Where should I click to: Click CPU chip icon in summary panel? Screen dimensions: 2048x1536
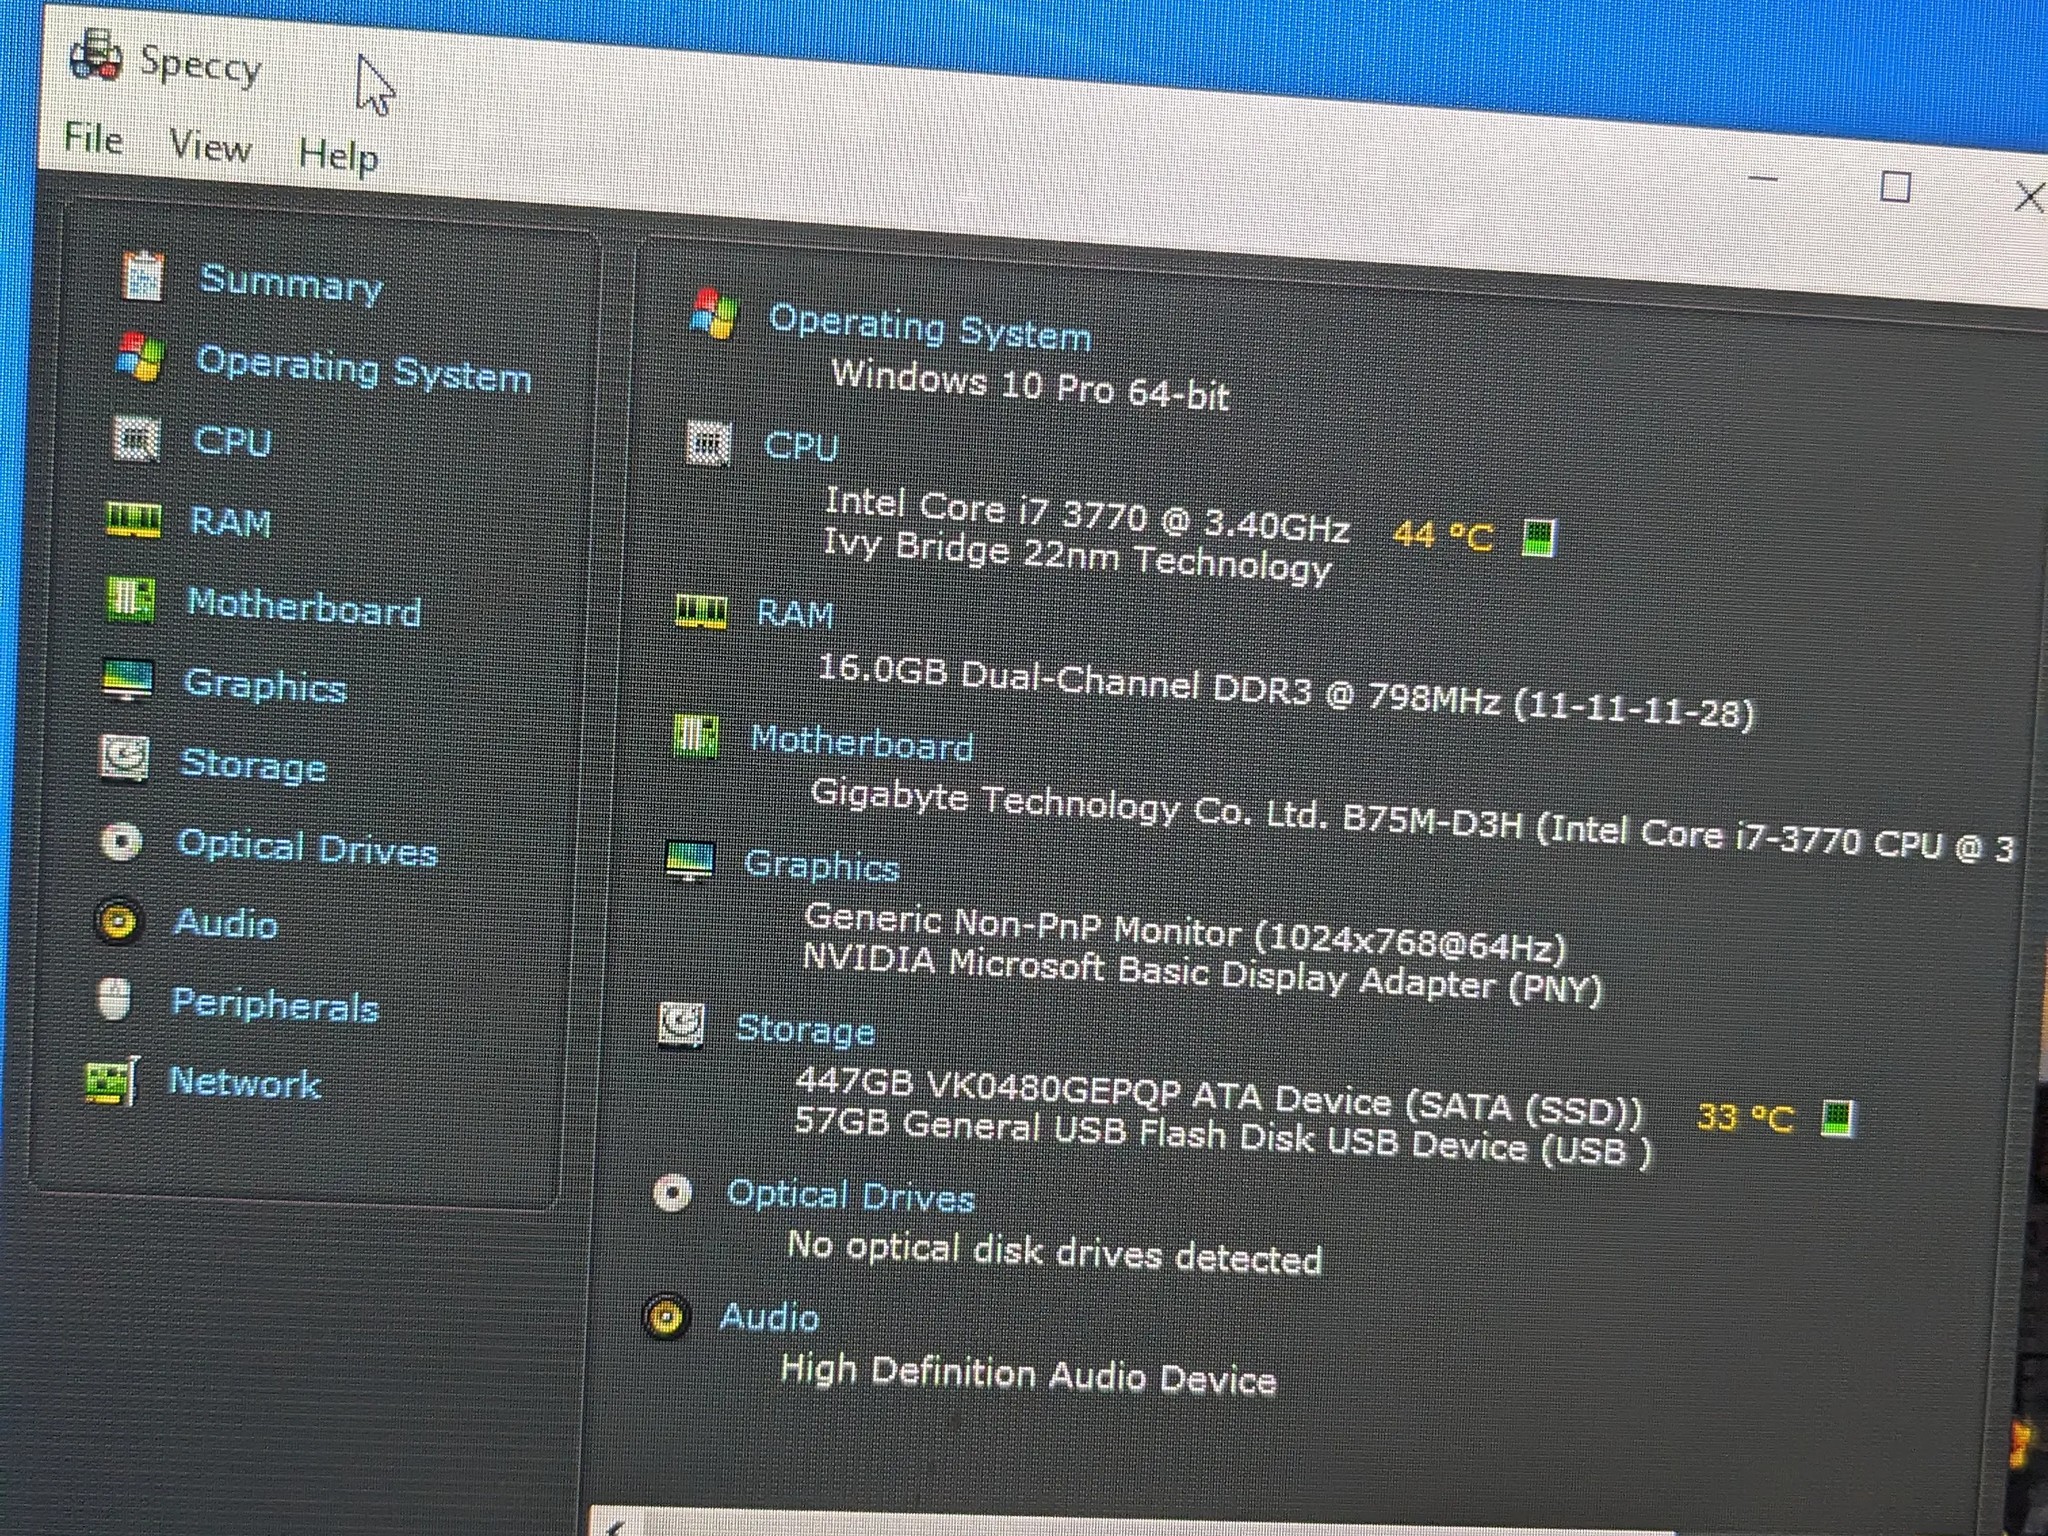[708, 443]
